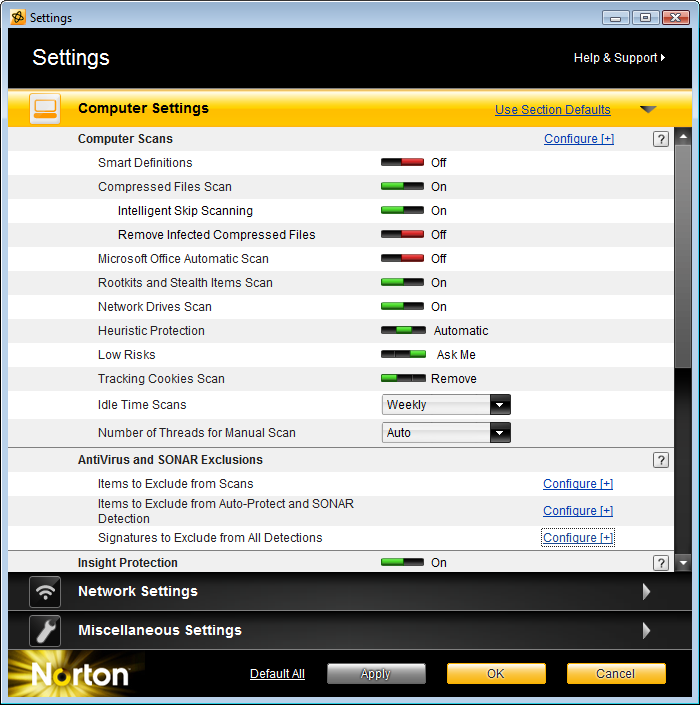The height and width of the screenshot is (705, 700).
Task: Click the scrollbar up arrow
Action: click(683, 136)
